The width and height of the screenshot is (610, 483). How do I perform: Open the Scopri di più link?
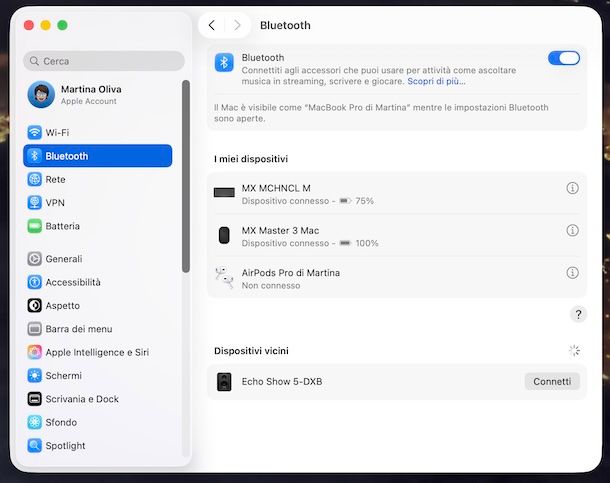click(x=436, y=81)
